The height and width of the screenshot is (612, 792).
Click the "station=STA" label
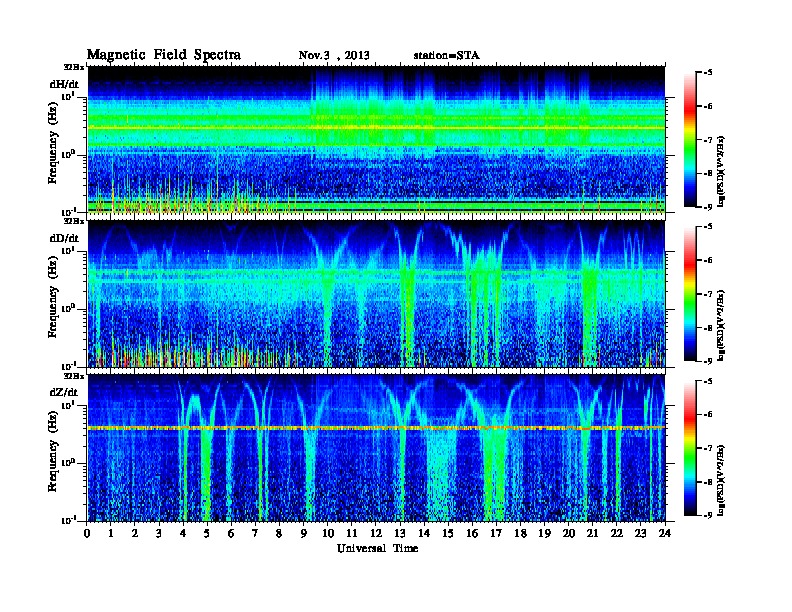[447, 55]
